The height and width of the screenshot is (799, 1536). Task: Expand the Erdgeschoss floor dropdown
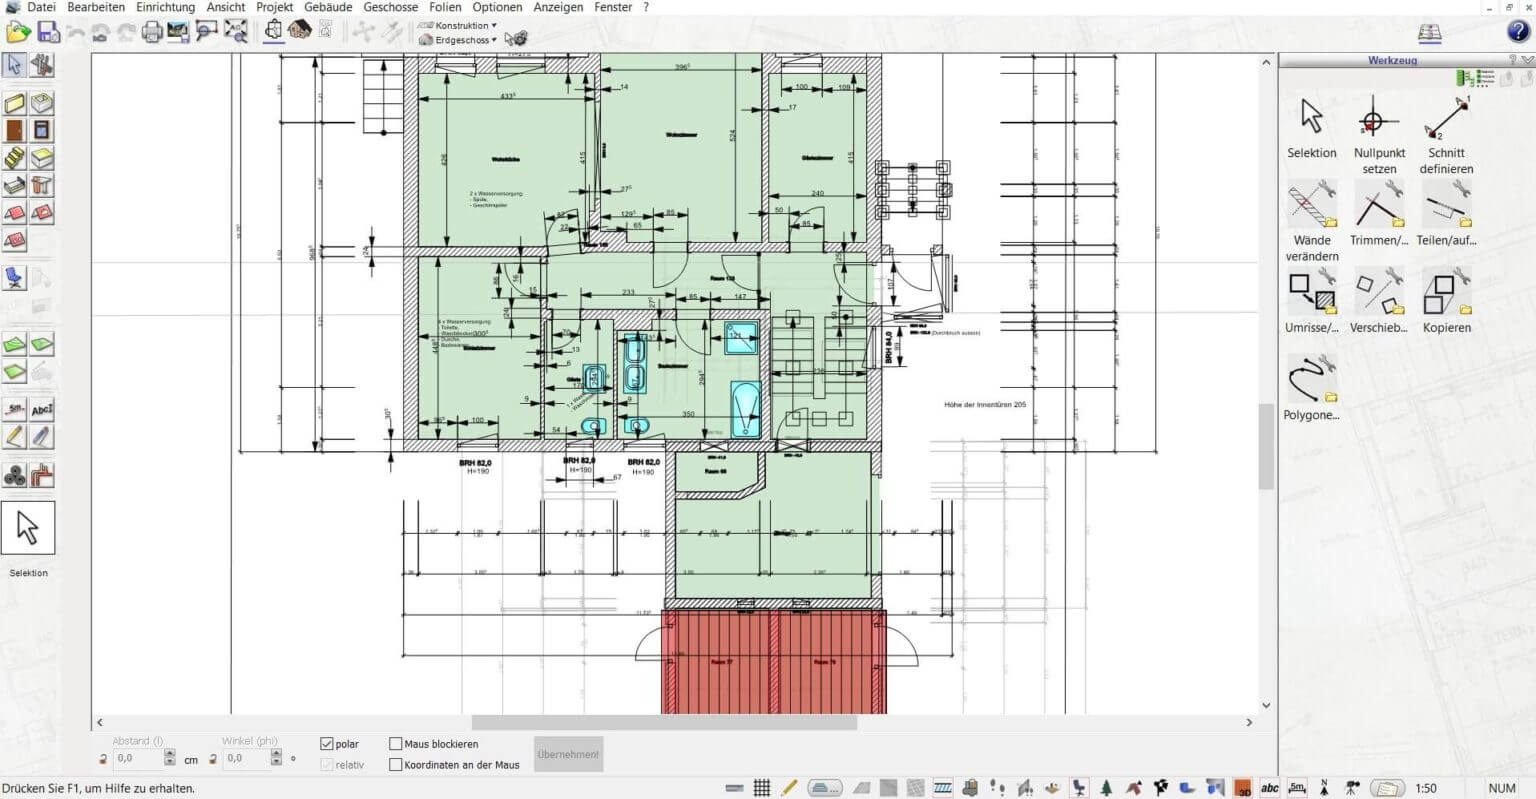(x=458, y=40)
